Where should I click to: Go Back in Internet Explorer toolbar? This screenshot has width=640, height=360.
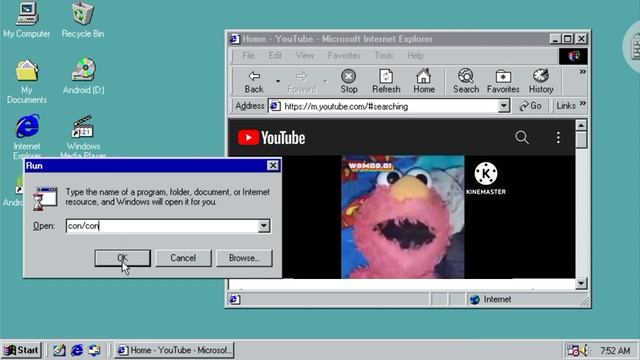click(254, 82)
